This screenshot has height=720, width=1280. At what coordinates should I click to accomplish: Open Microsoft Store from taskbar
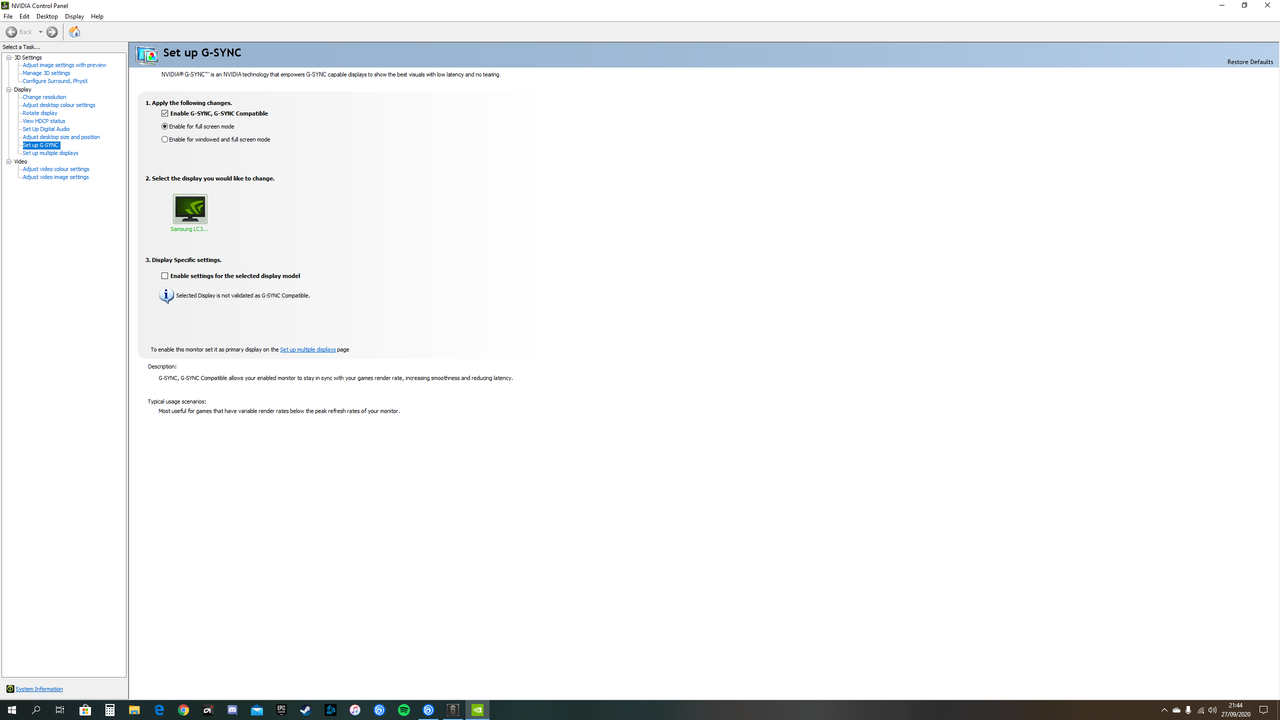pyautogui.click(x=85, y=710)
